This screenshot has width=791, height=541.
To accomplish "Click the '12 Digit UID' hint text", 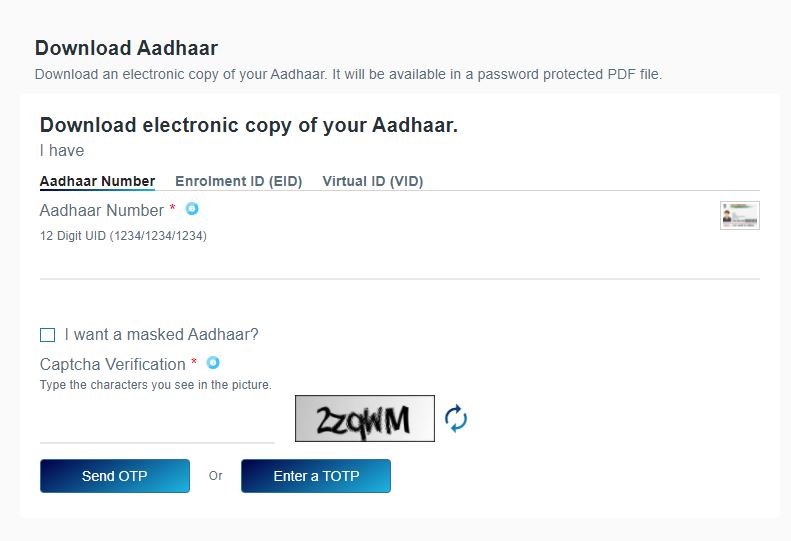I will click(x=123, y=236).
